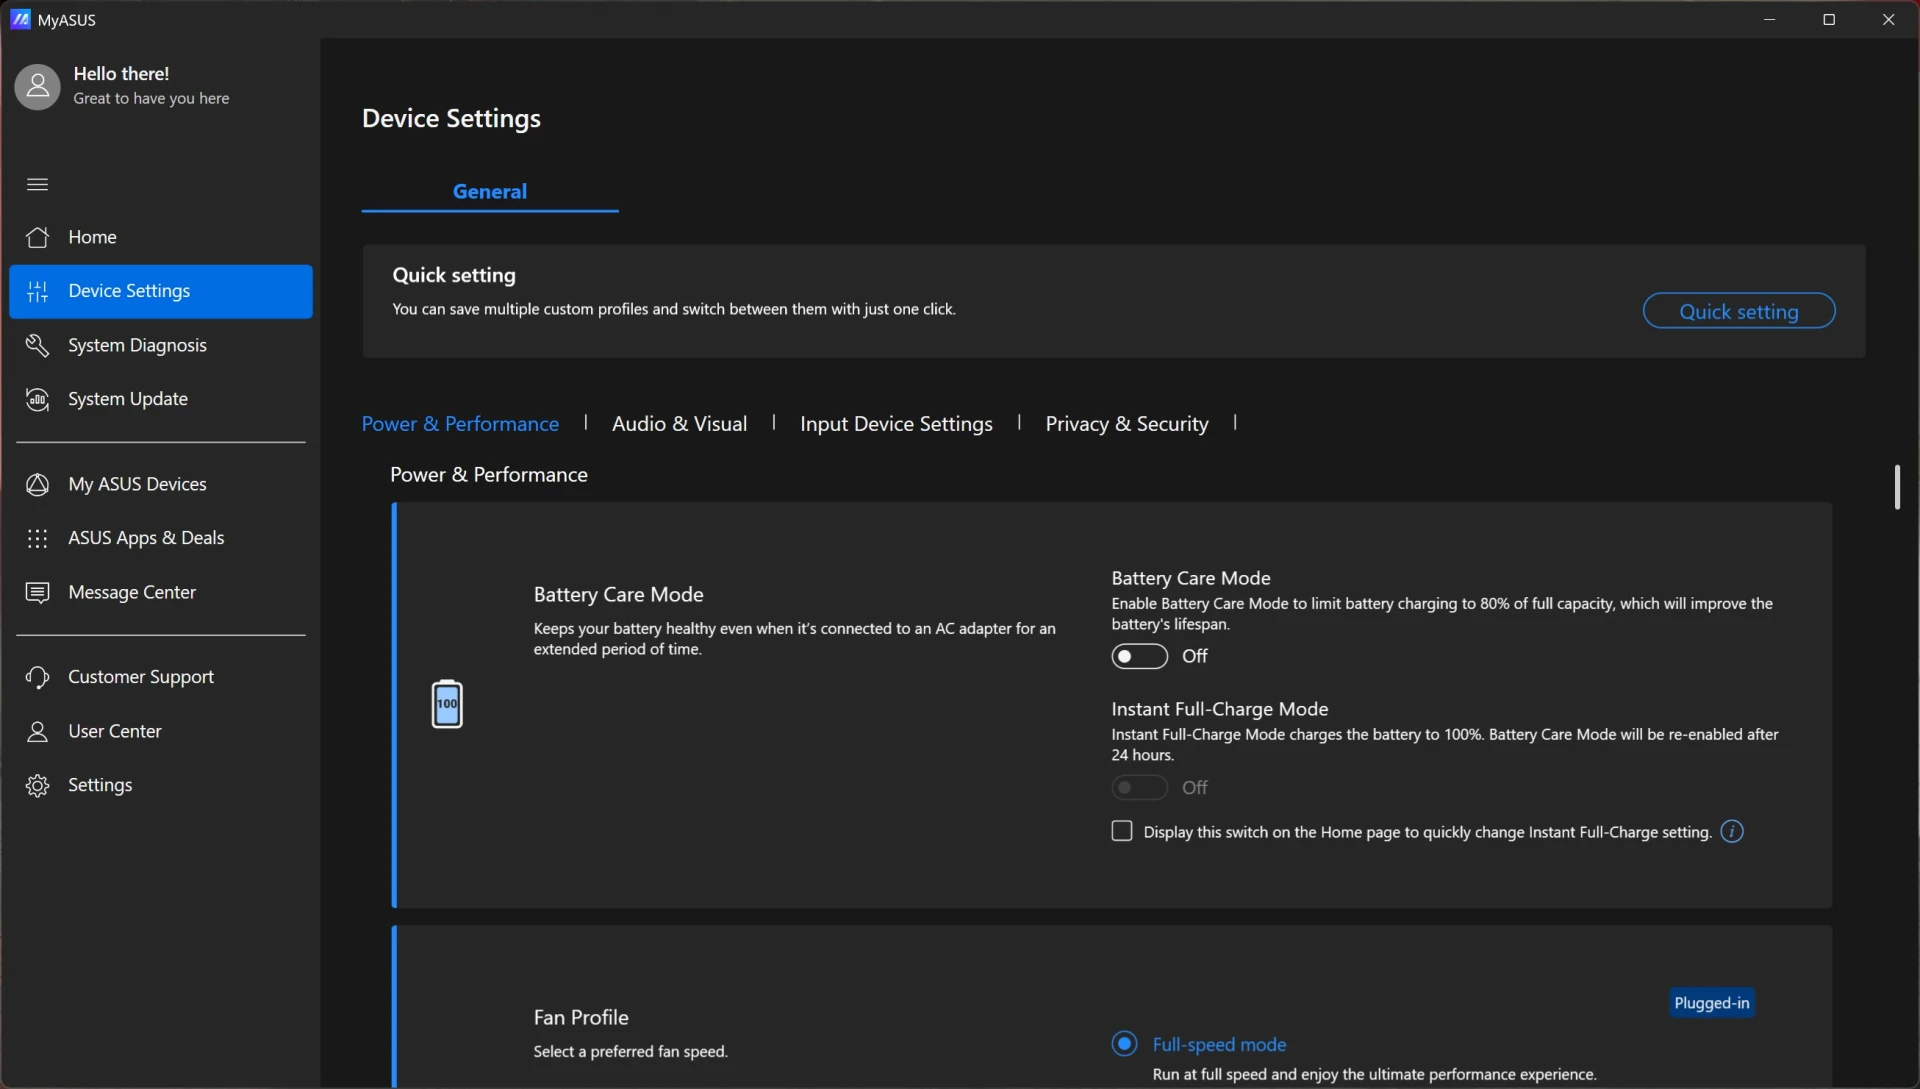Open Customer Support page
The width and height of the screenshot is (1920, 1089).
[160, 677]
